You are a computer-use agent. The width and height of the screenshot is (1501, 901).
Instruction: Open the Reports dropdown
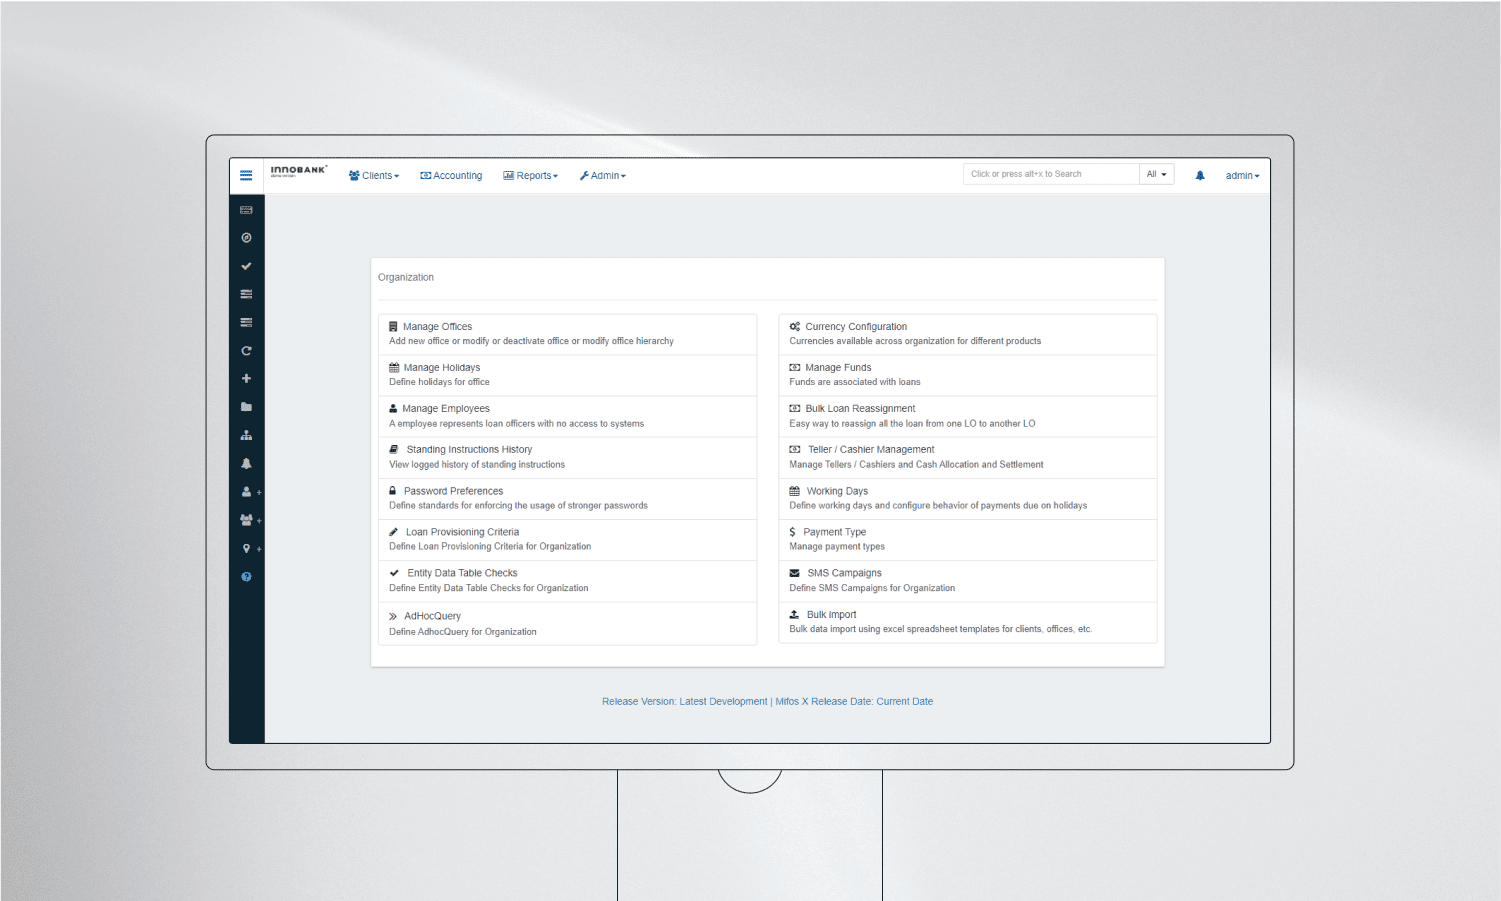pyautogui.click(x=530, y=175)
